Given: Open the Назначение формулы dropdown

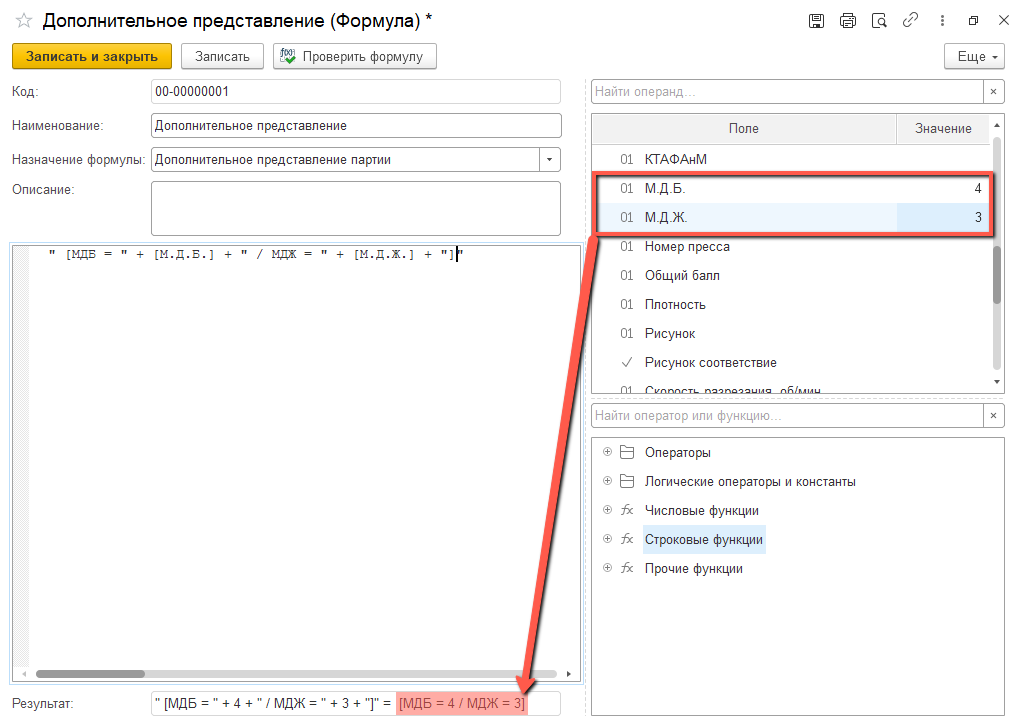Looking at the screenshot, I should point(550,160).
